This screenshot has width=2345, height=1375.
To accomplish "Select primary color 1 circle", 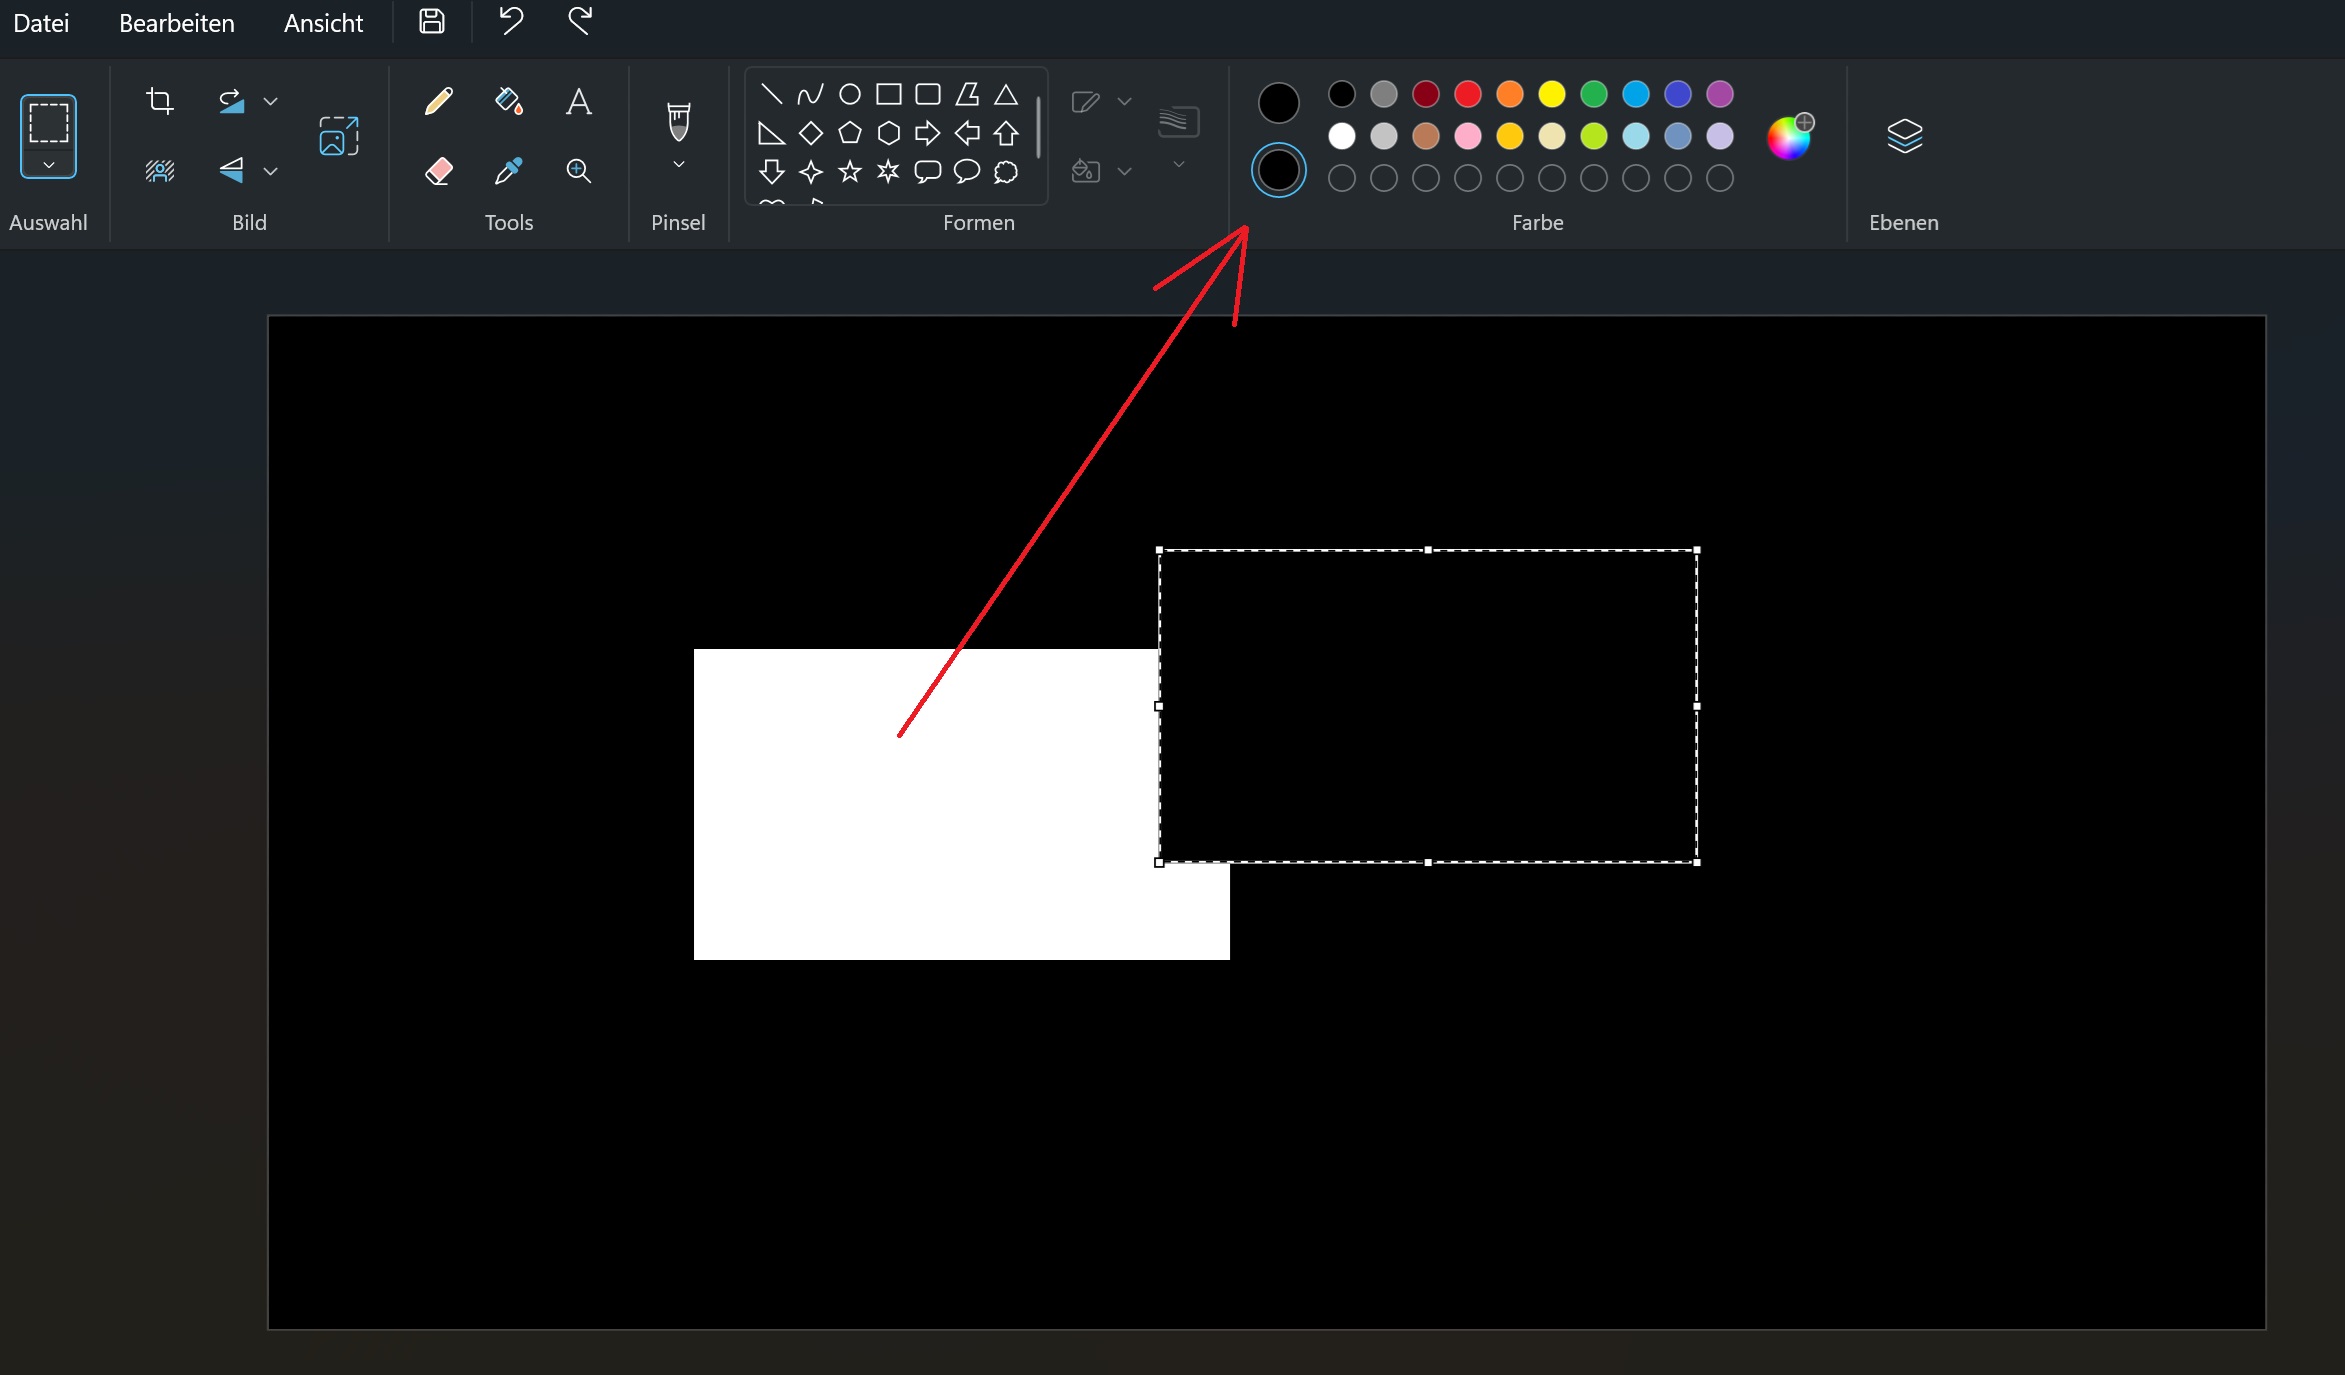I will click(x=1278, y=103).
